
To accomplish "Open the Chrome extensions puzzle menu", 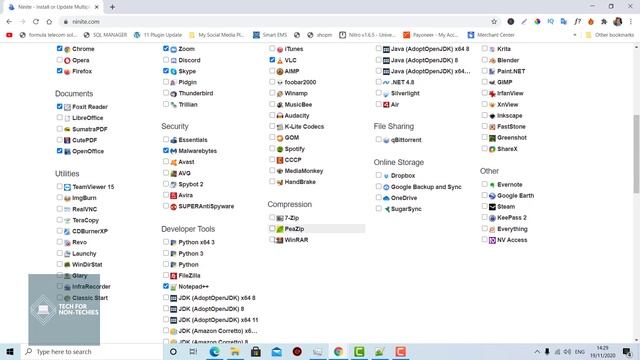I will click(604, 22).
